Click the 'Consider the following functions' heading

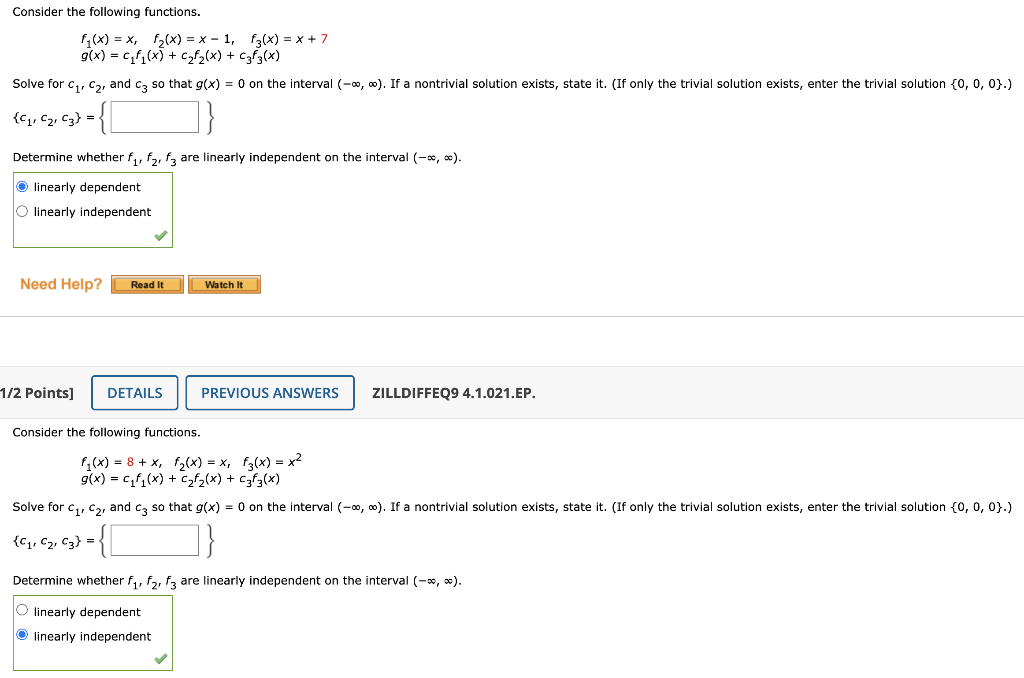pos(105,11)
